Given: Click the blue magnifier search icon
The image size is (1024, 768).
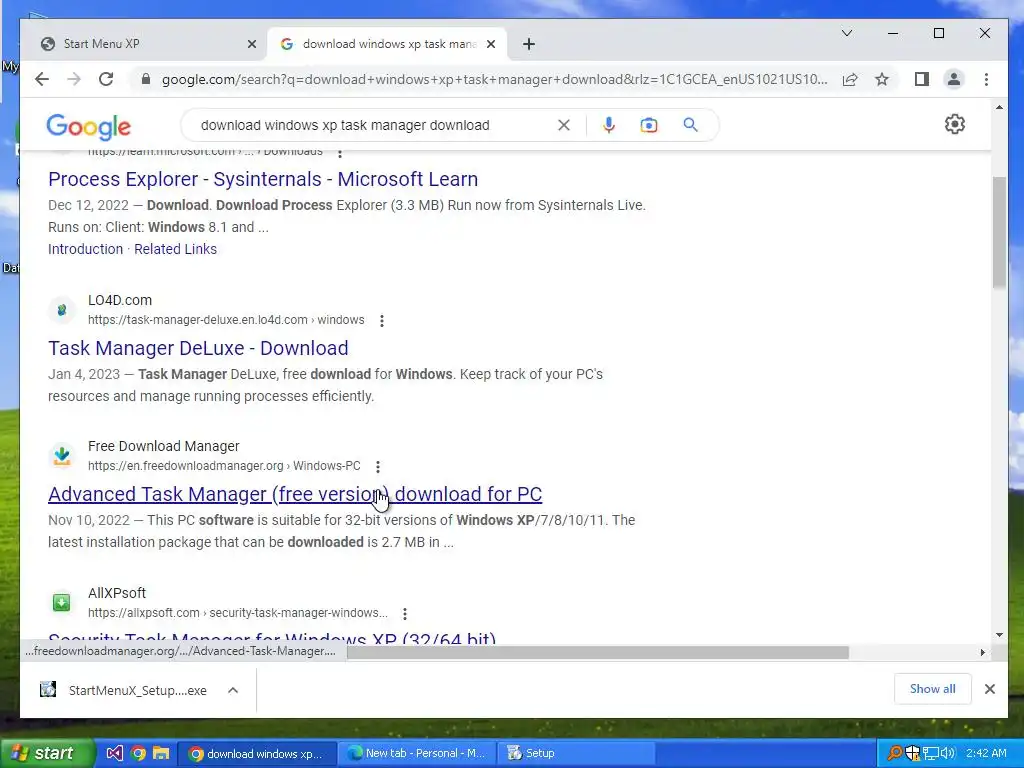Looking at the screenshot, I should pos(690,125).
